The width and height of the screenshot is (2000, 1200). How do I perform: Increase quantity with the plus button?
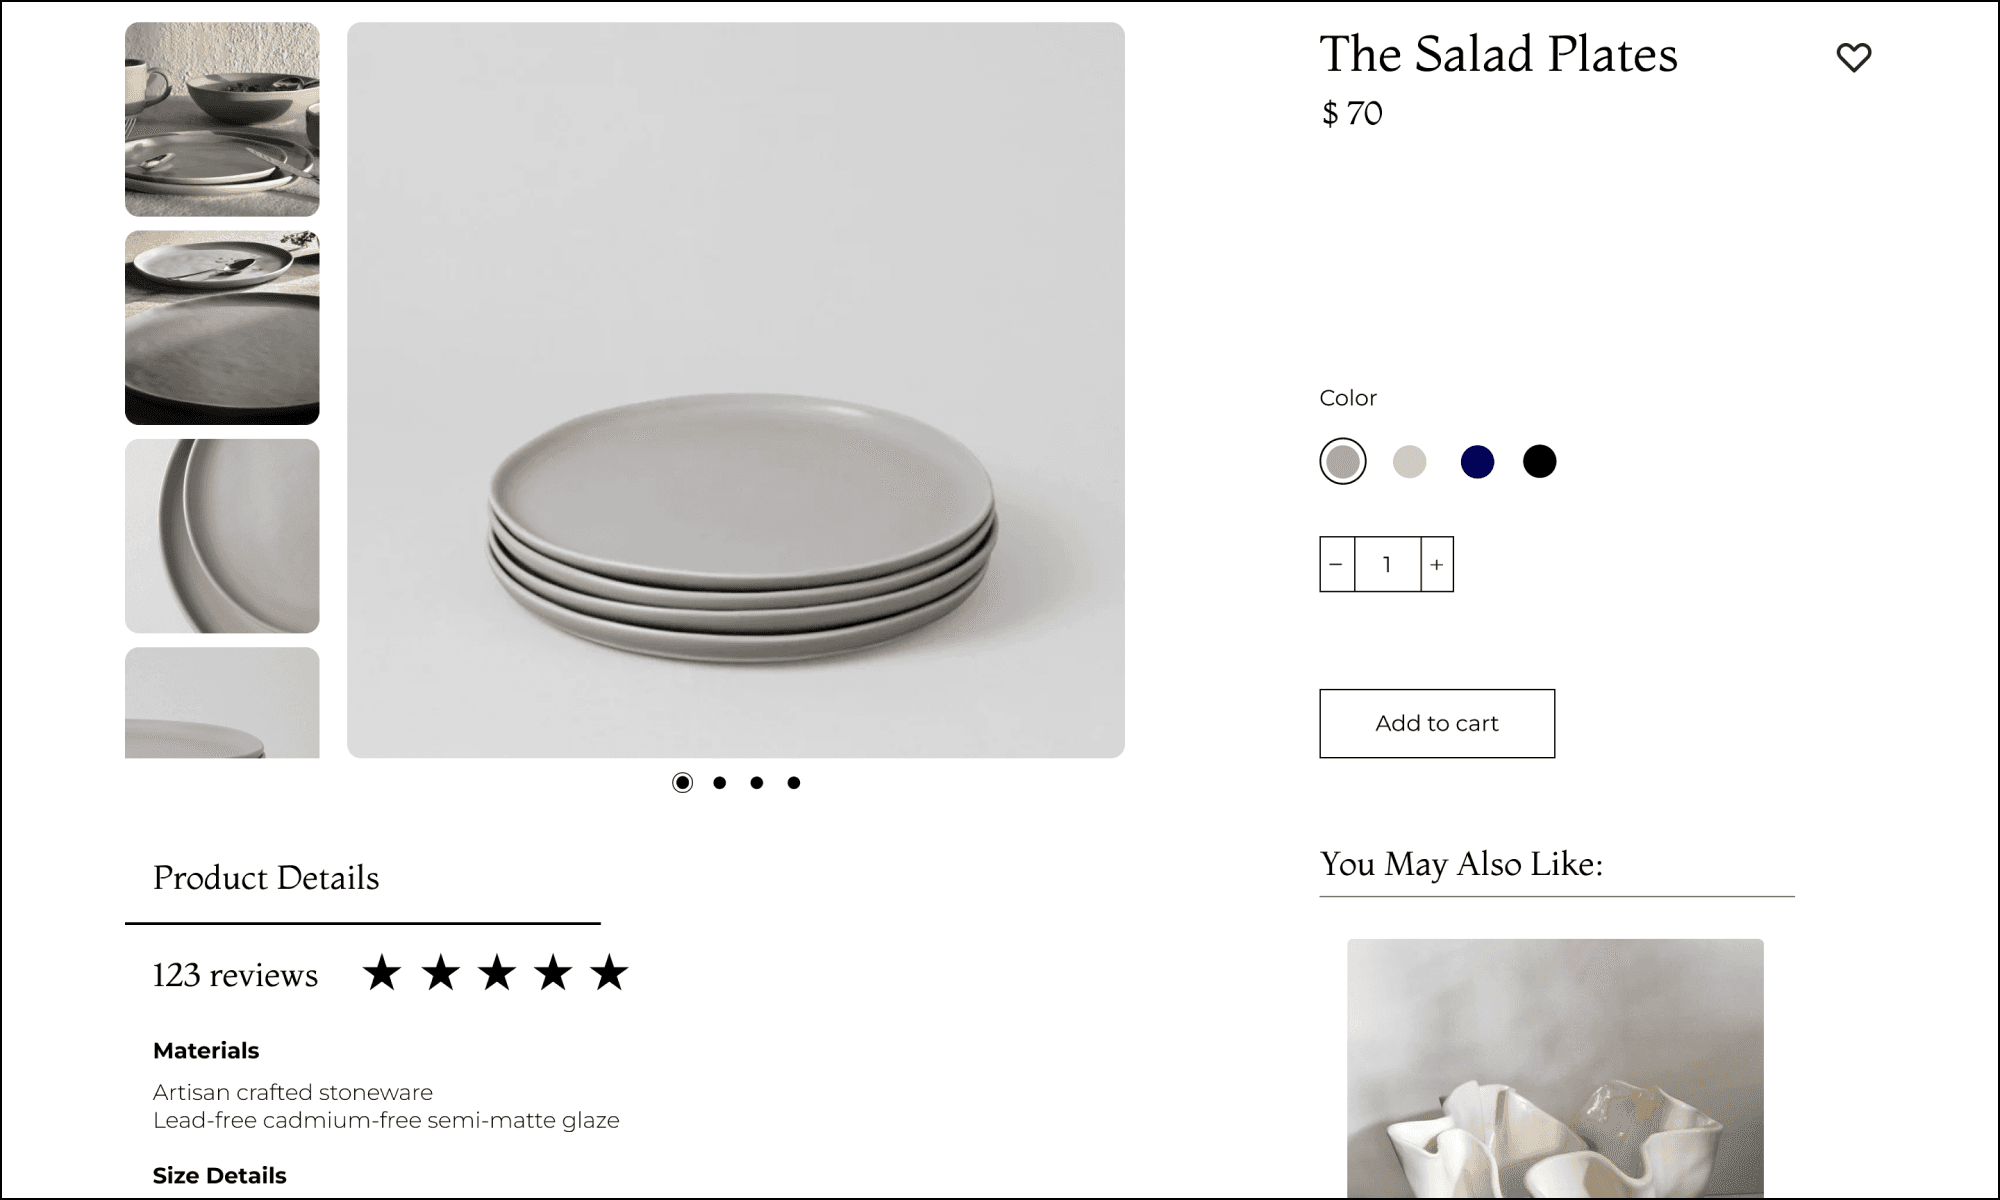[x=1437, y=564]
